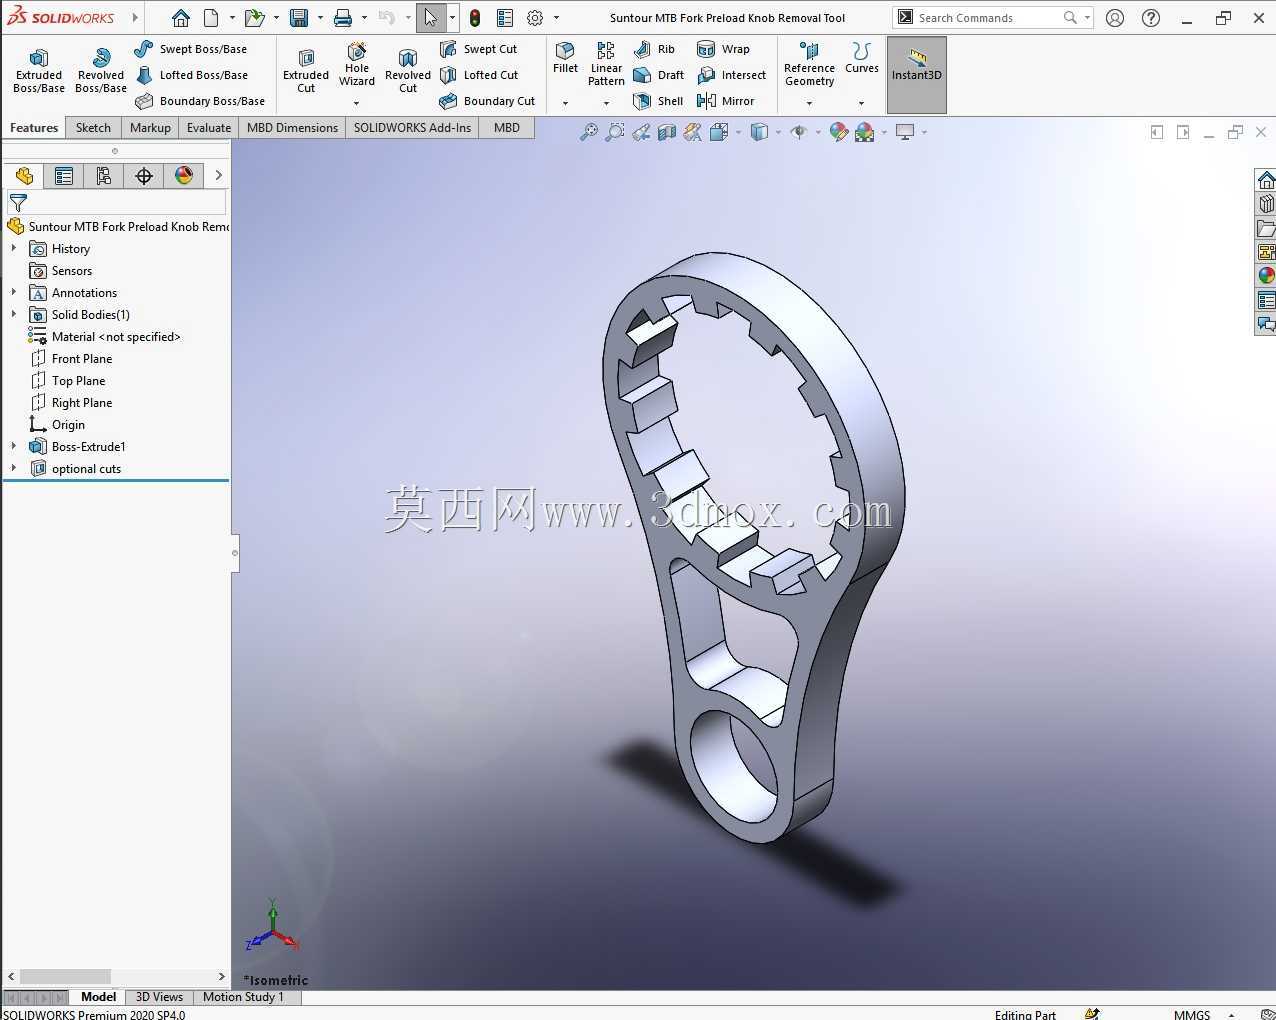This screenshot has height=1020, width=1276.
Task: Select the Mirror tool
Action: 725,101
